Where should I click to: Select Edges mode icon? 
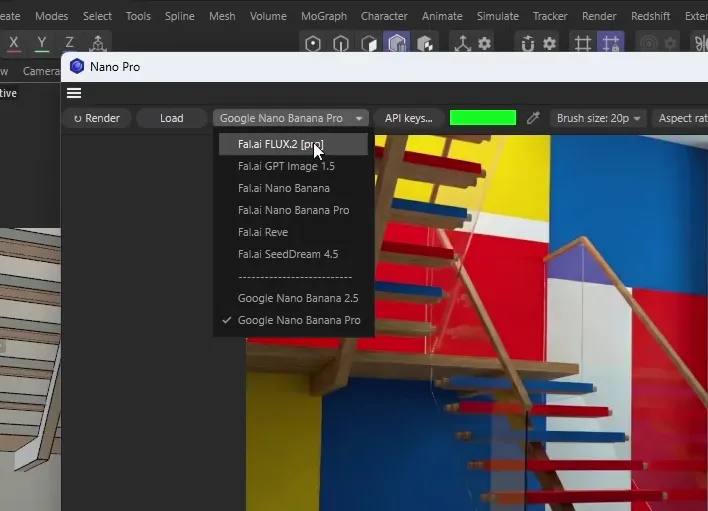[x=341, y=44]
